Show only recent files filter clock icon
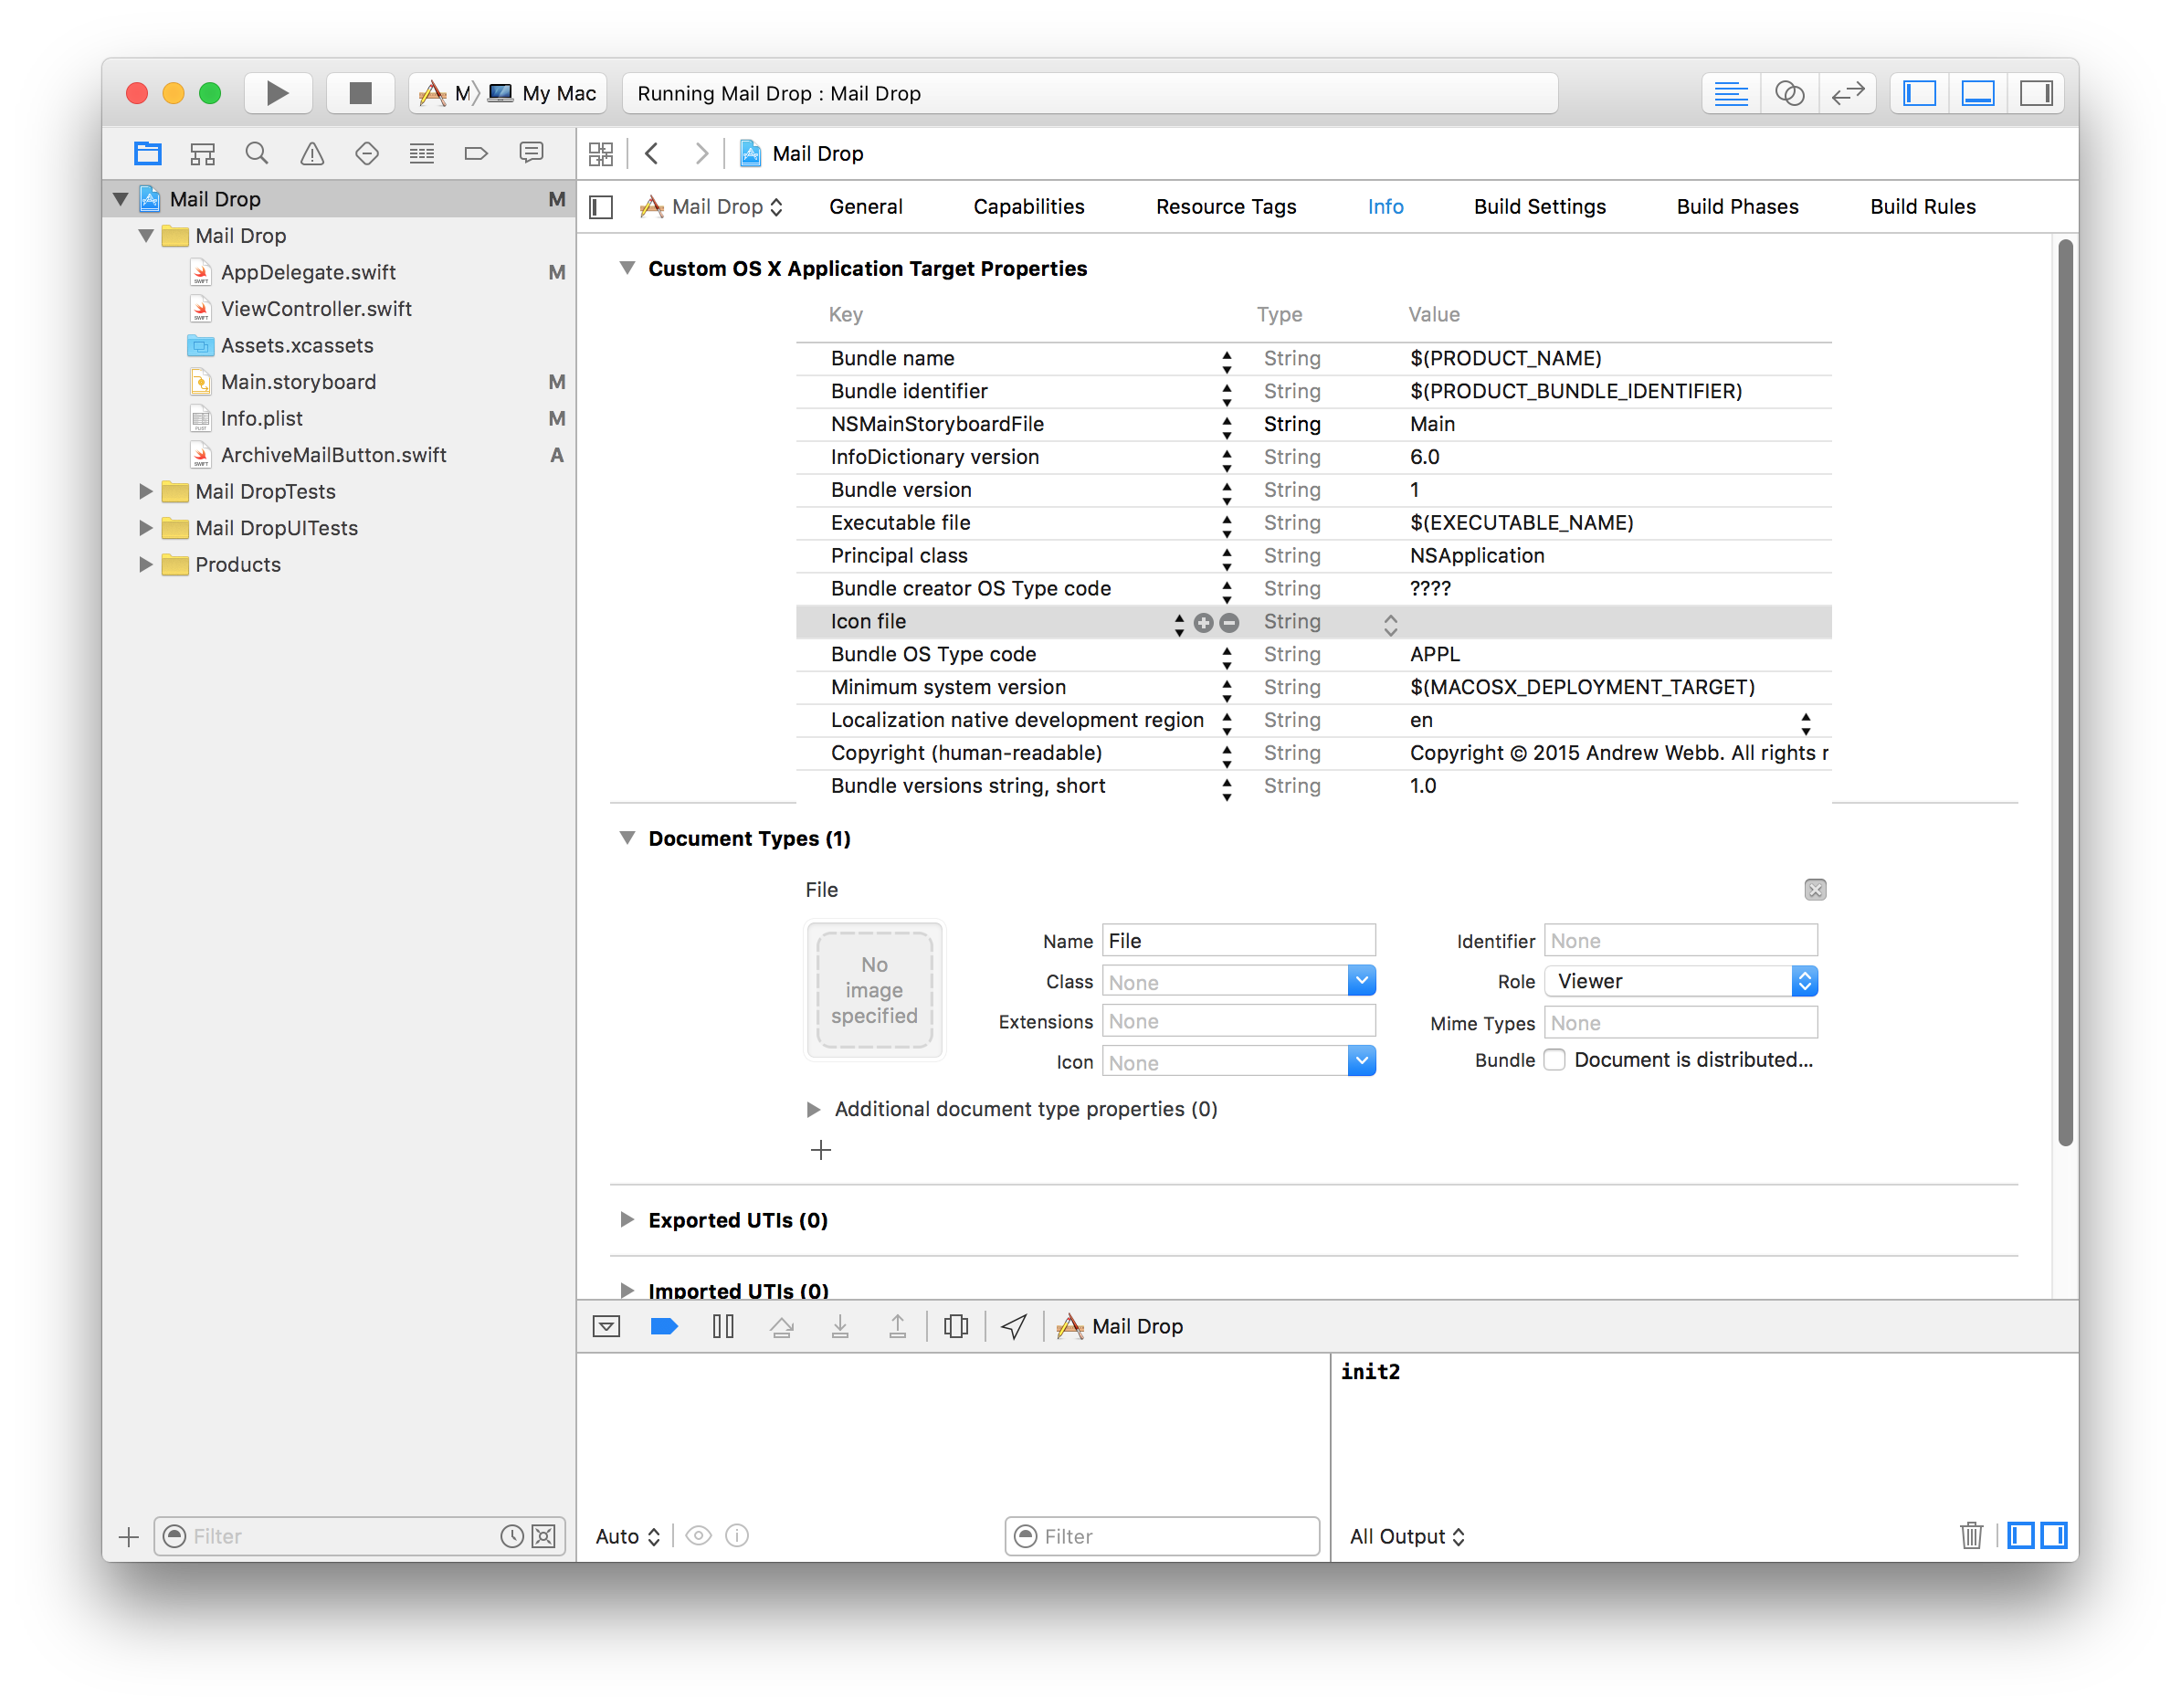2181x1708 pixels. (512, 1536)
